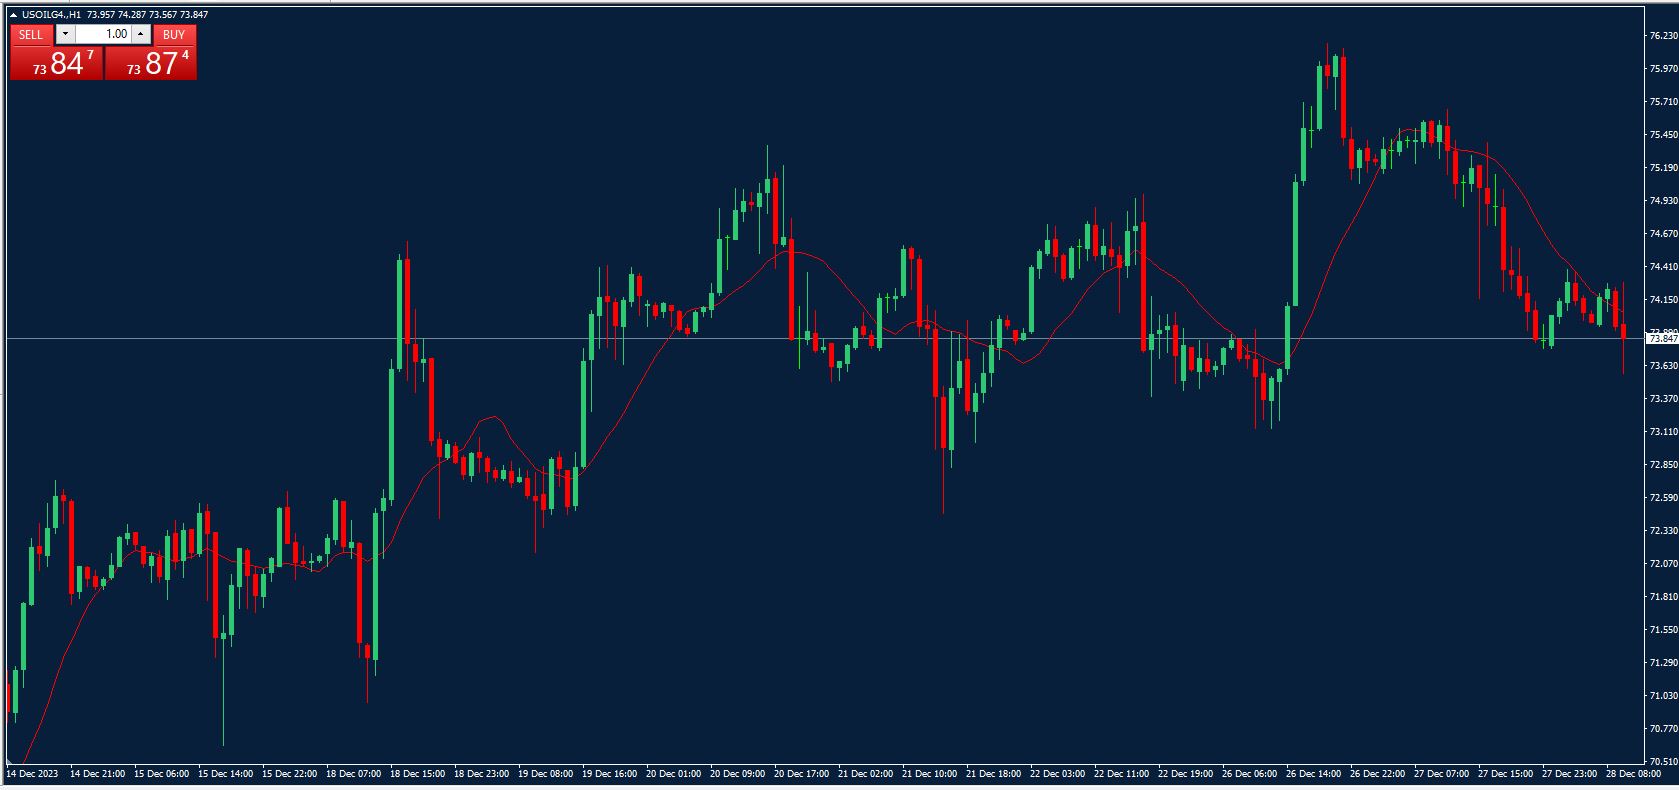Click the 28 Dec 08:00 time axis label

click(1633, 774)
